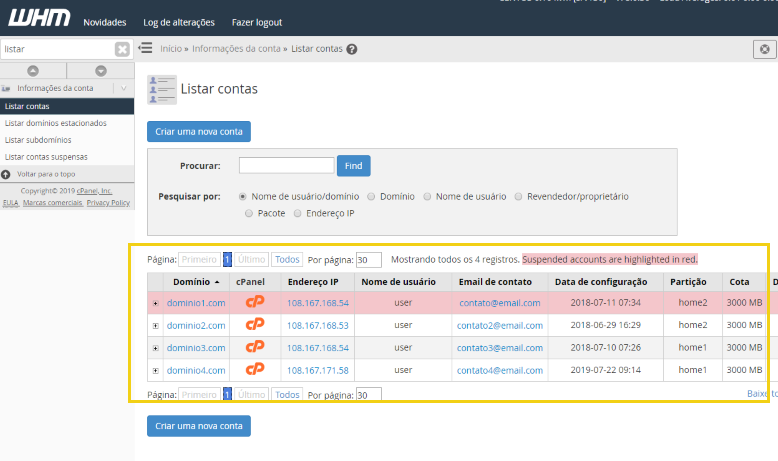Go to Informações da conta breadcrumb
Screen dimensions: 778x461
coord(236,49)
